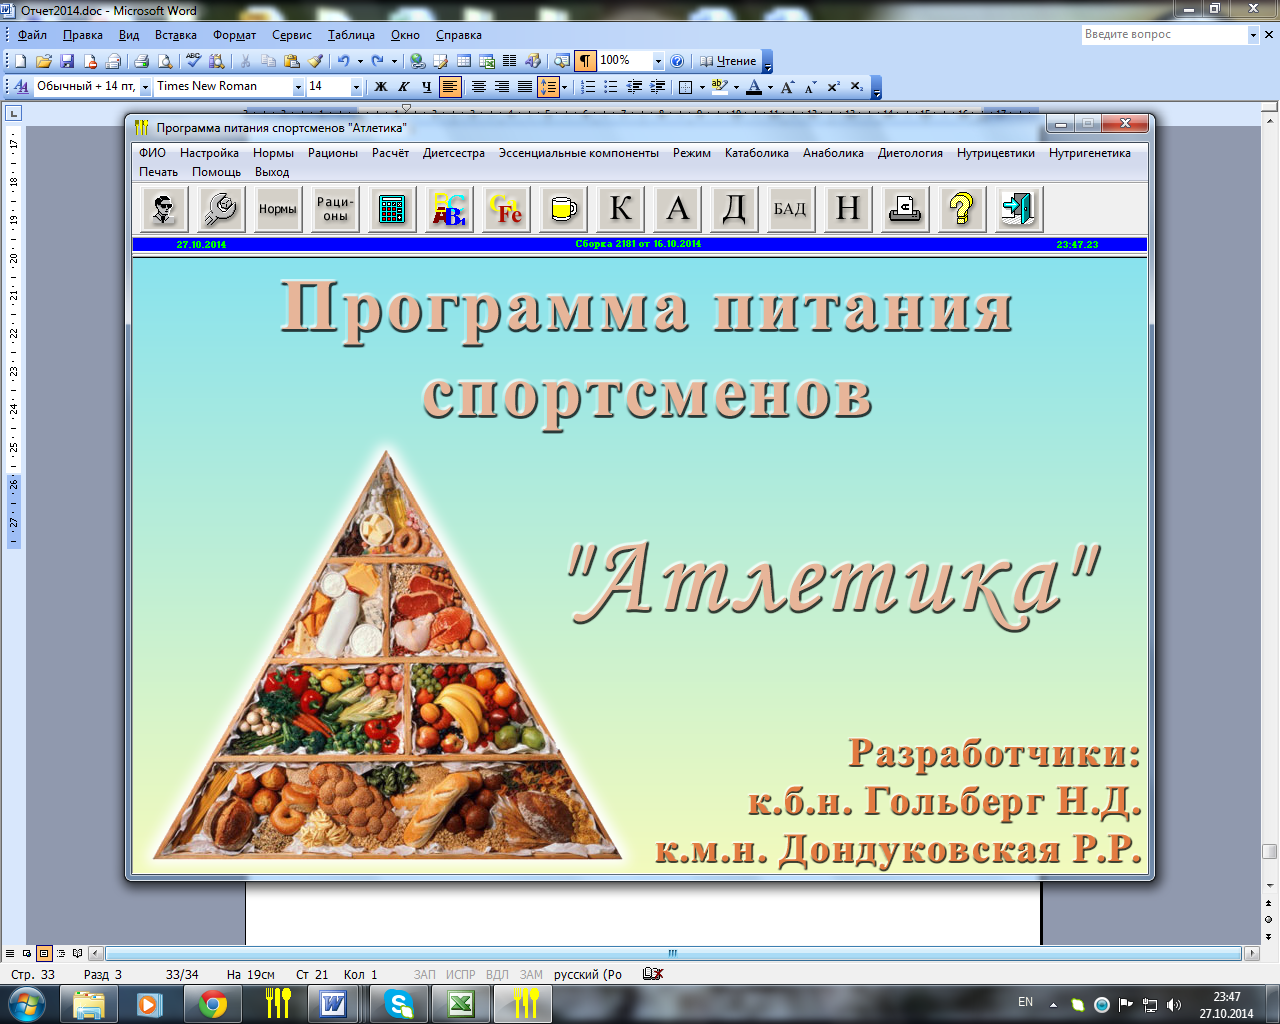Open a file with Word's folder icon
Viewport: 1280px width, 1024px height.
[44, 61]
